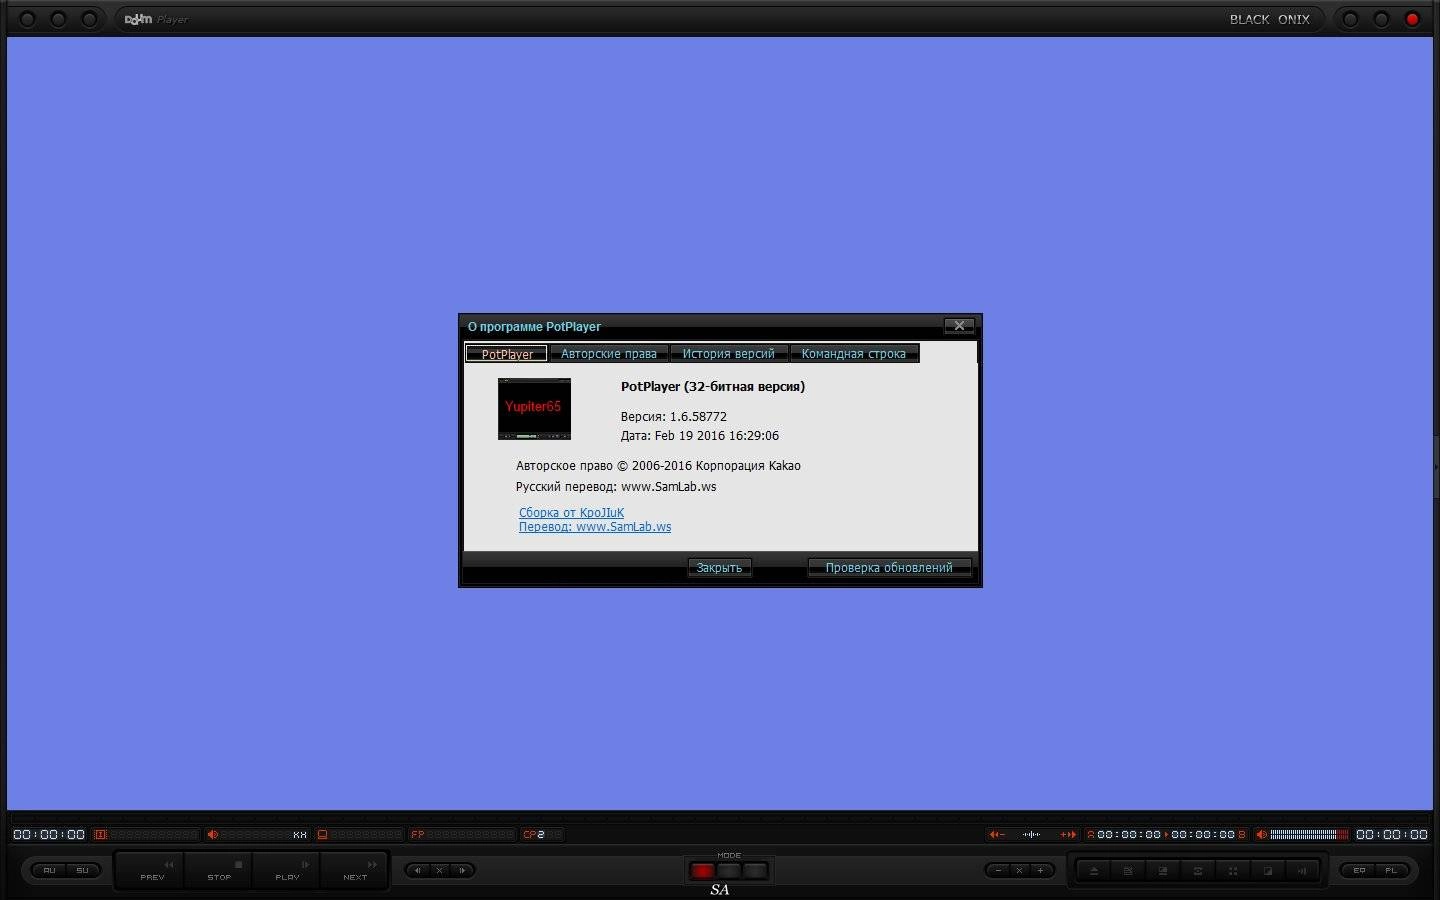Image resolution: width=1440 pixels, height=900 pixels.
Task: Click the Проверка обновлений button
Action: click(889, 567)
